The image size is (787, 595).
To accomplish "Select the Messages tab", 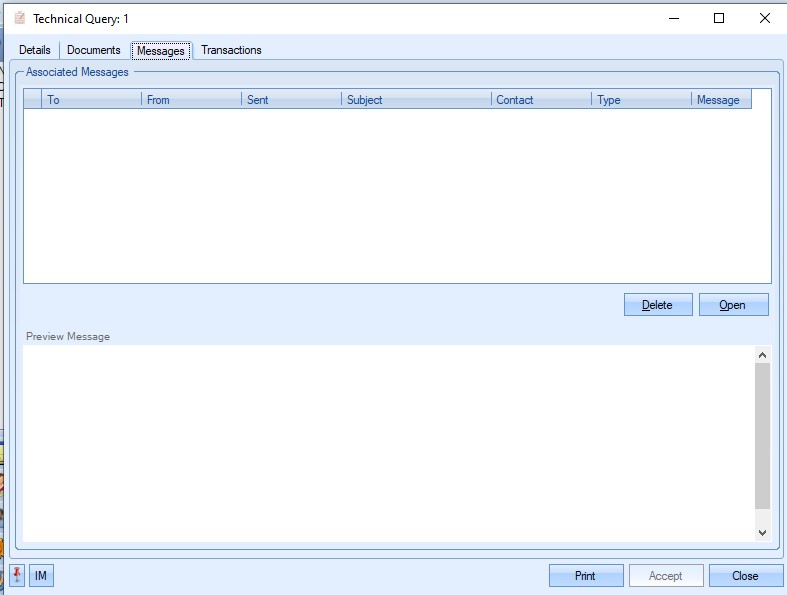I will (161, 51).
